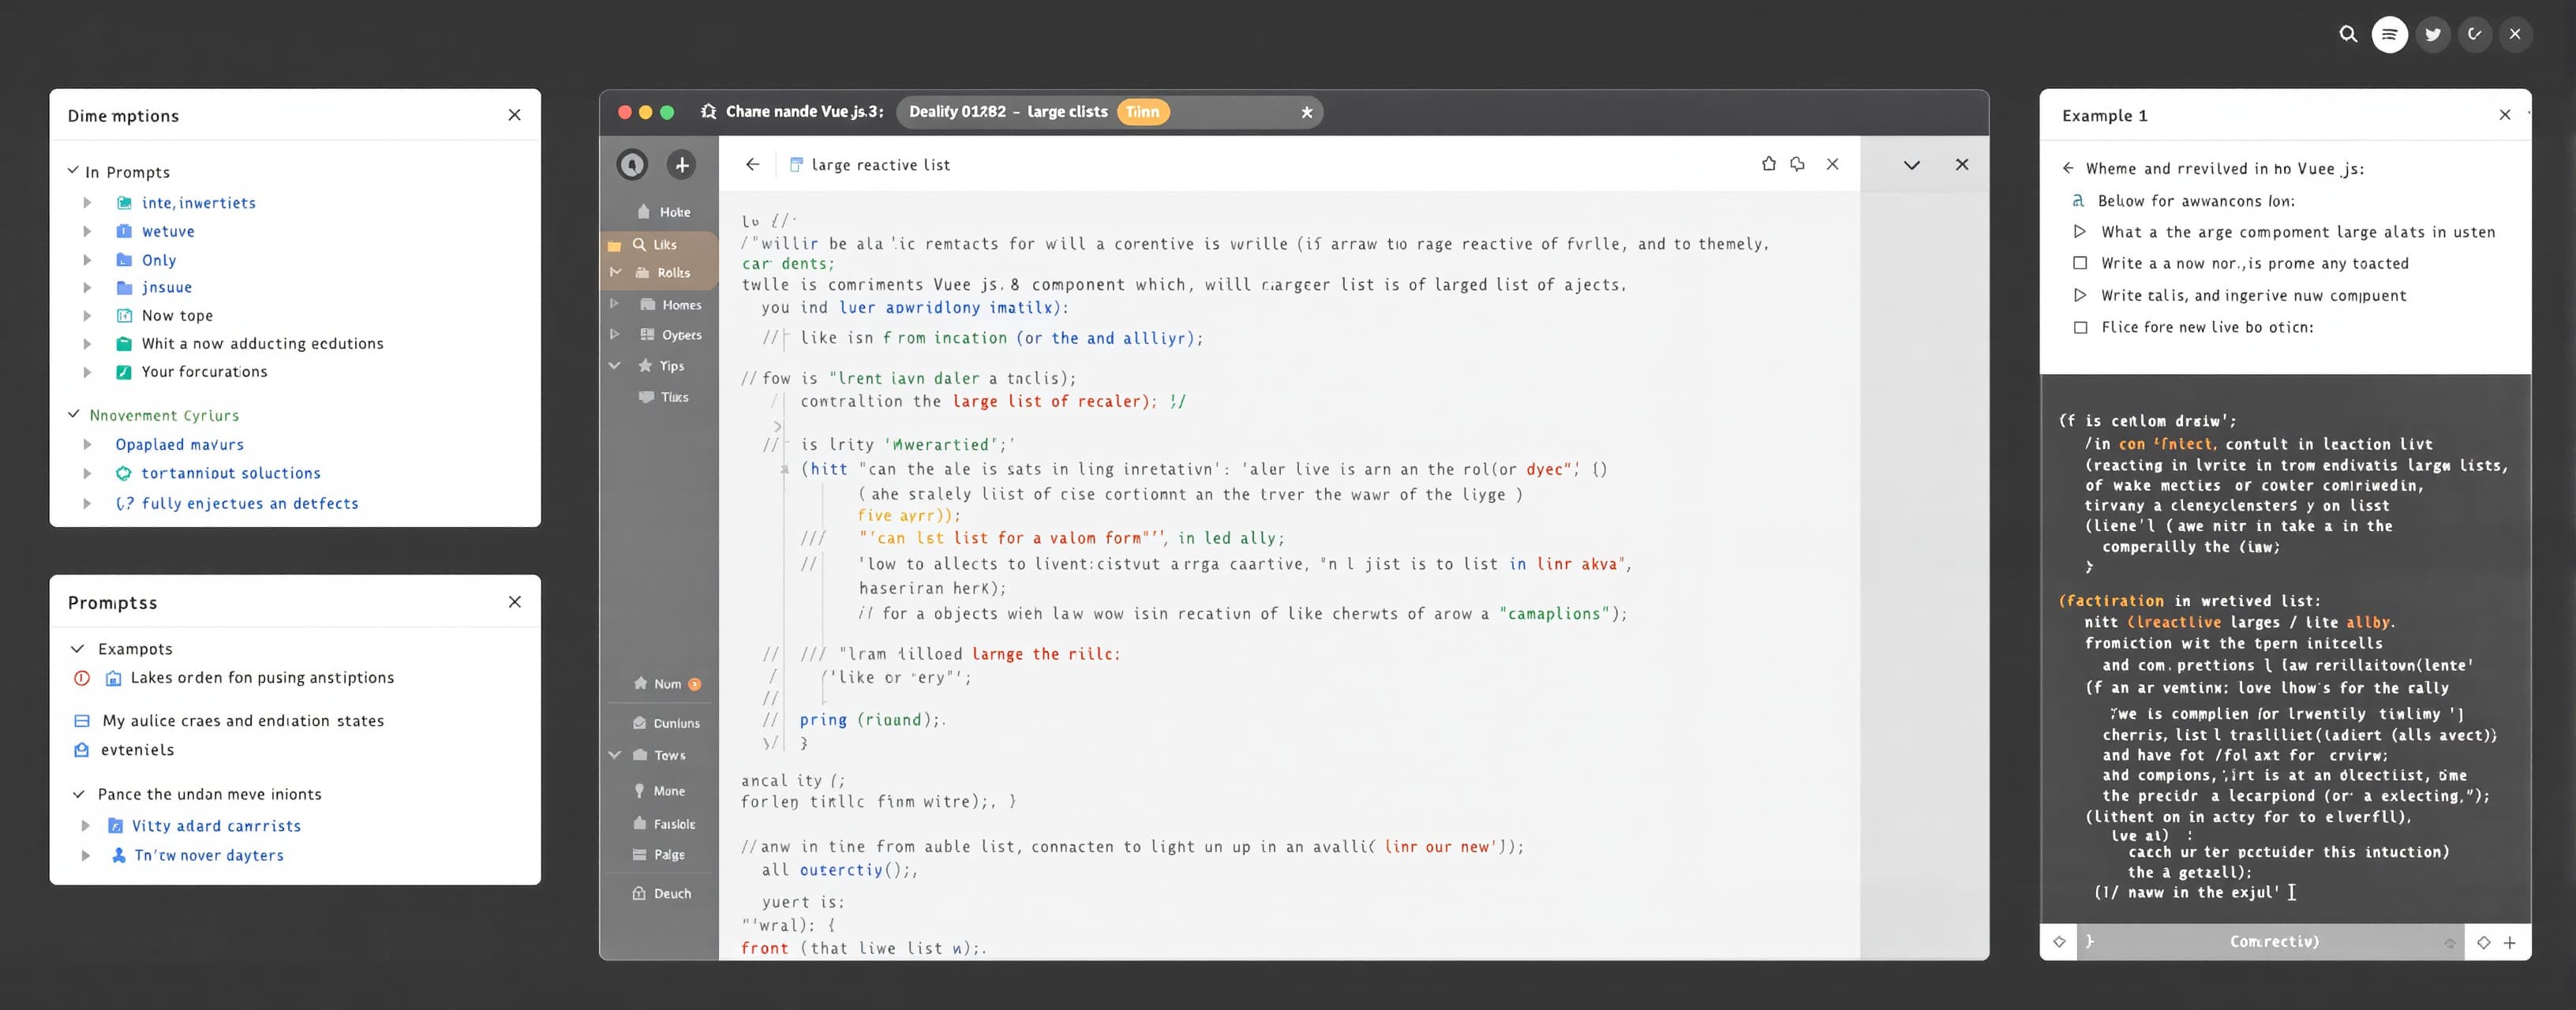Open Num item with orange badge
The width and height of the screenshot is (2576, 1010).
tap(666, 684)
